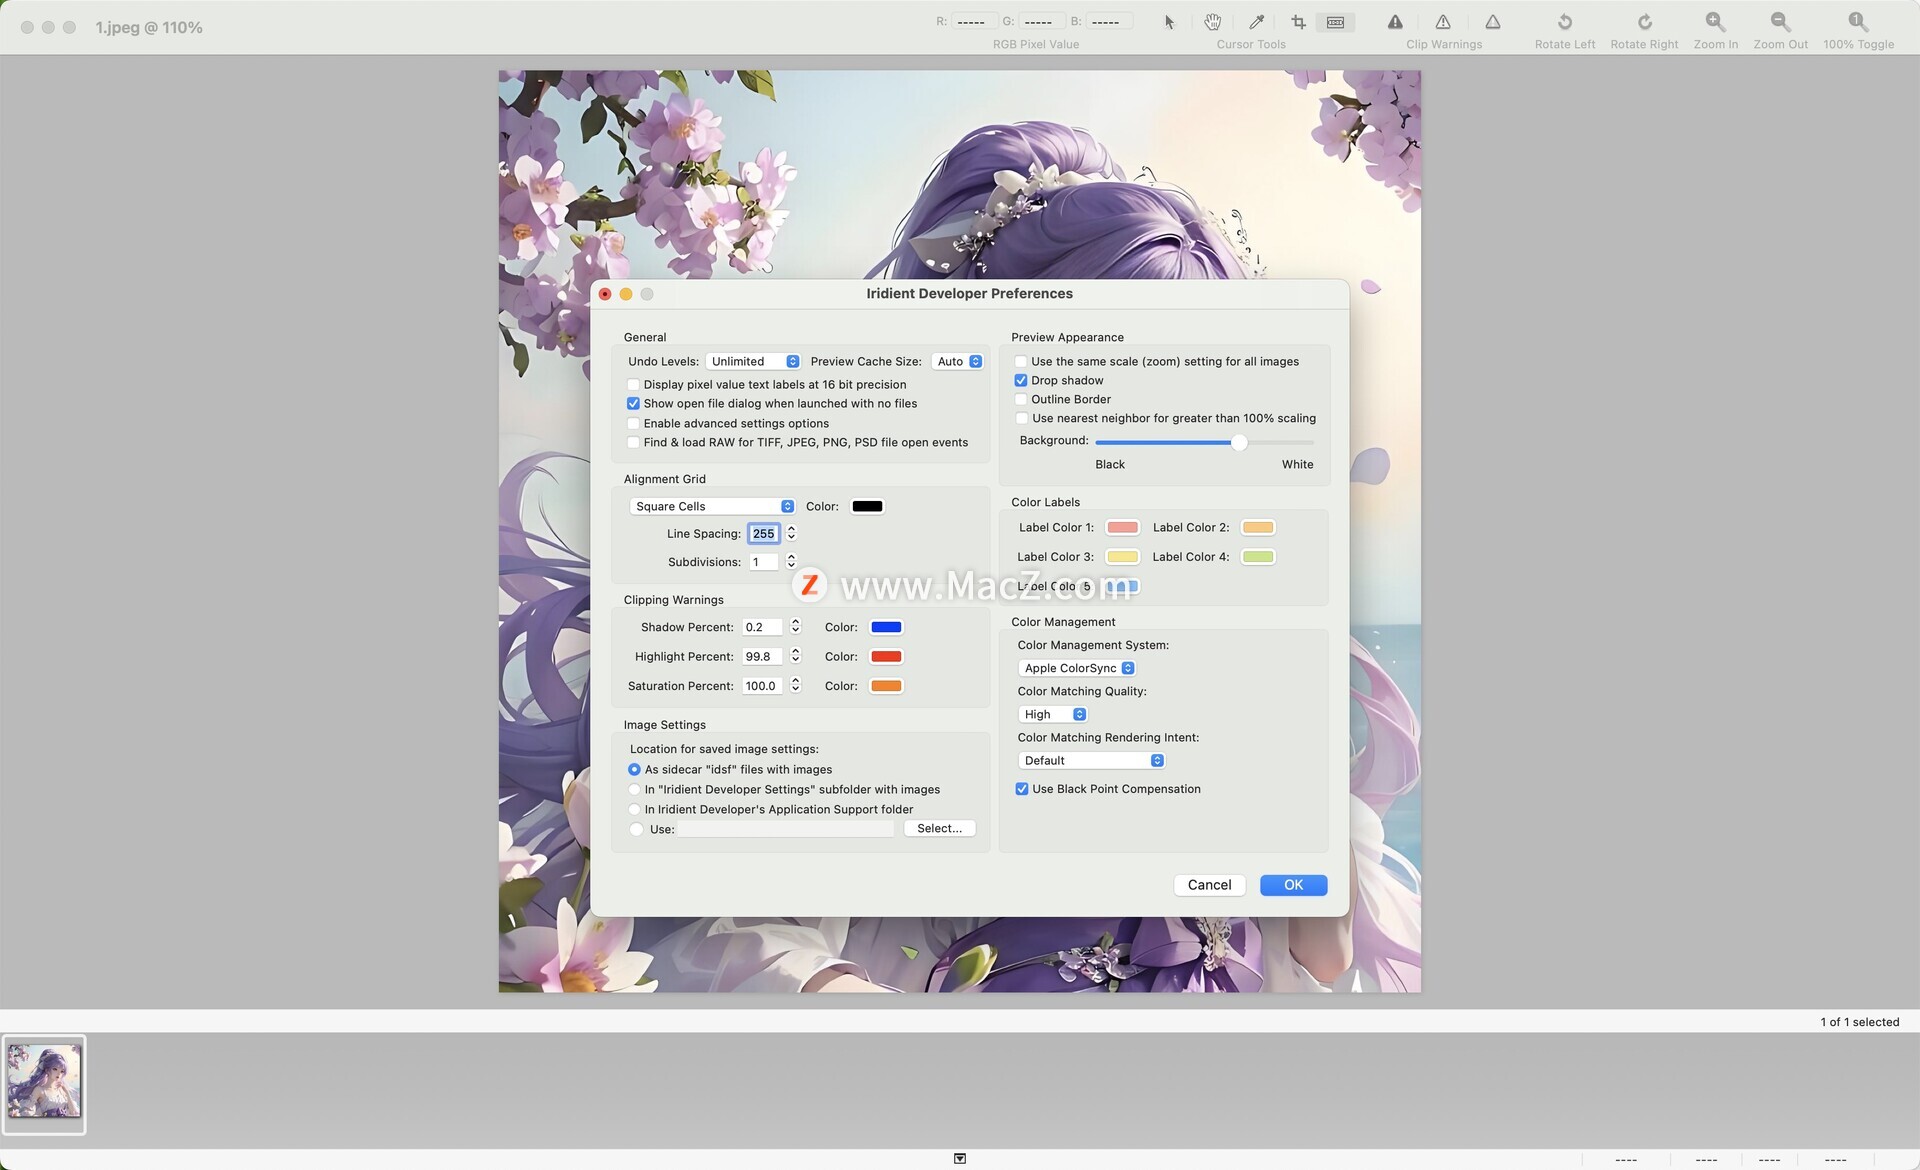
Task: Click the alignment grid black color swatch
Action: tap(867, 507)
